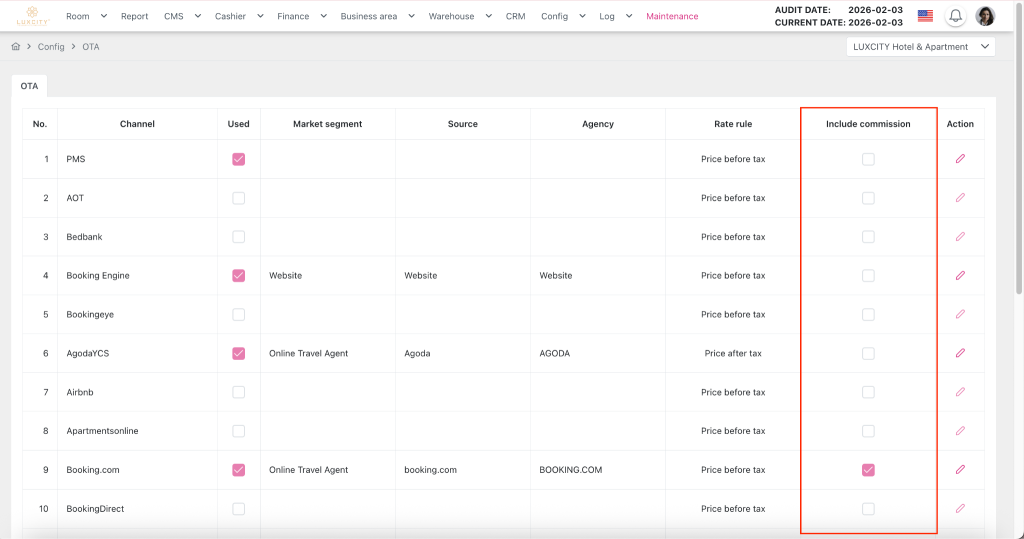The image size is (1024, 539).
Task: Enable Used checkbox for Airbnb
Action: pyautogui.click(x=238, y=392)
